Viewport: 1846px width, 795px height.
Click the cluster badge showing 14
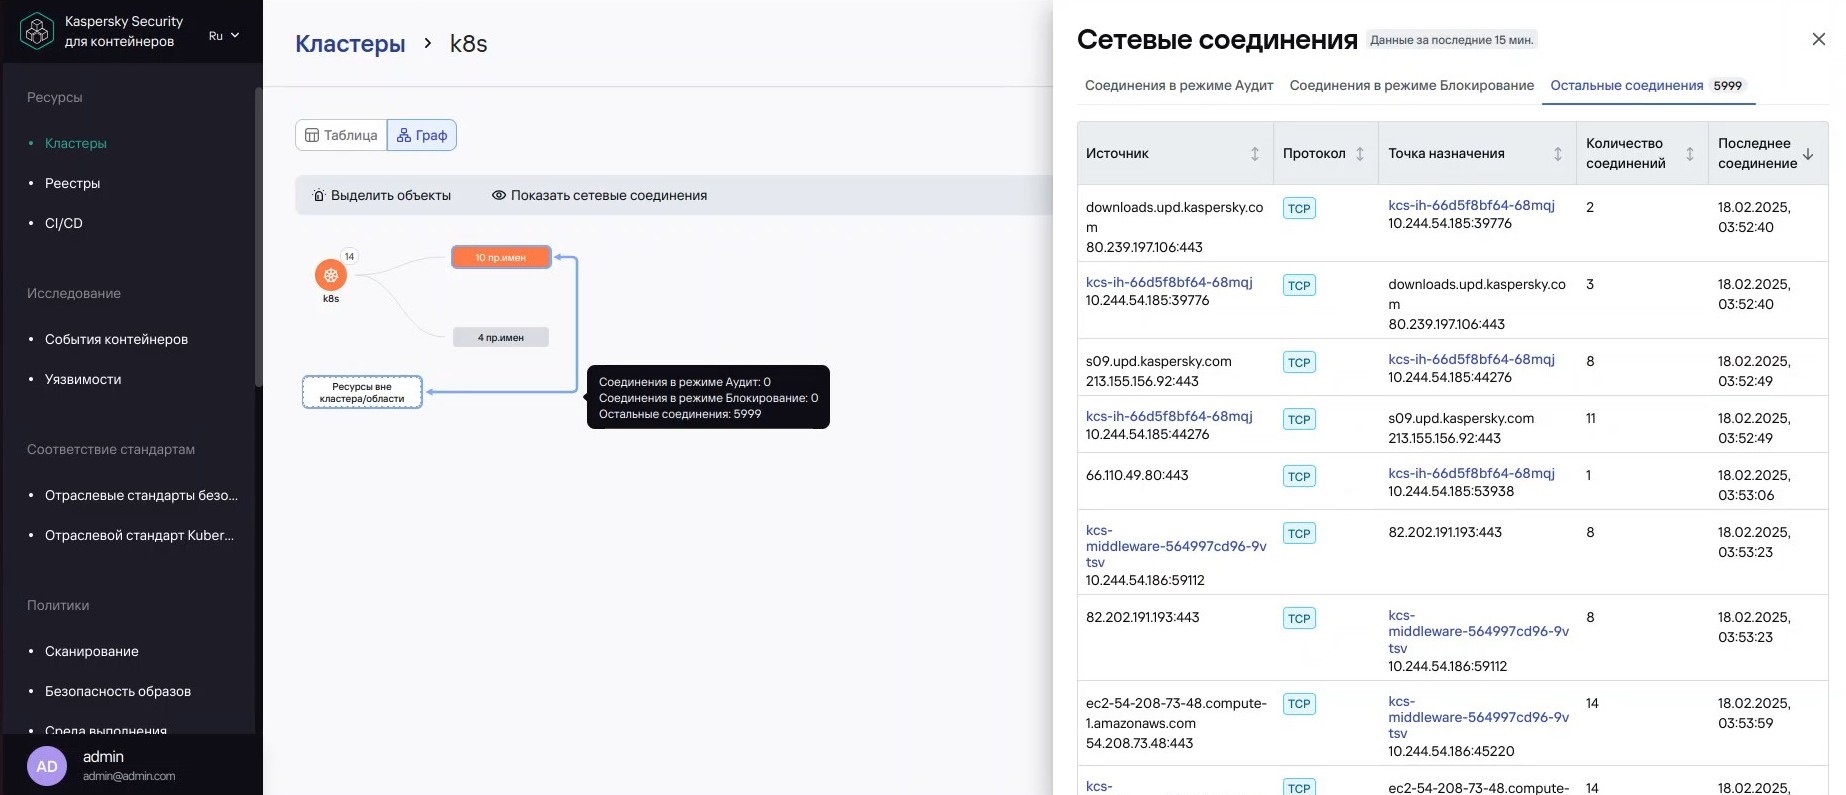pos(349,257)
